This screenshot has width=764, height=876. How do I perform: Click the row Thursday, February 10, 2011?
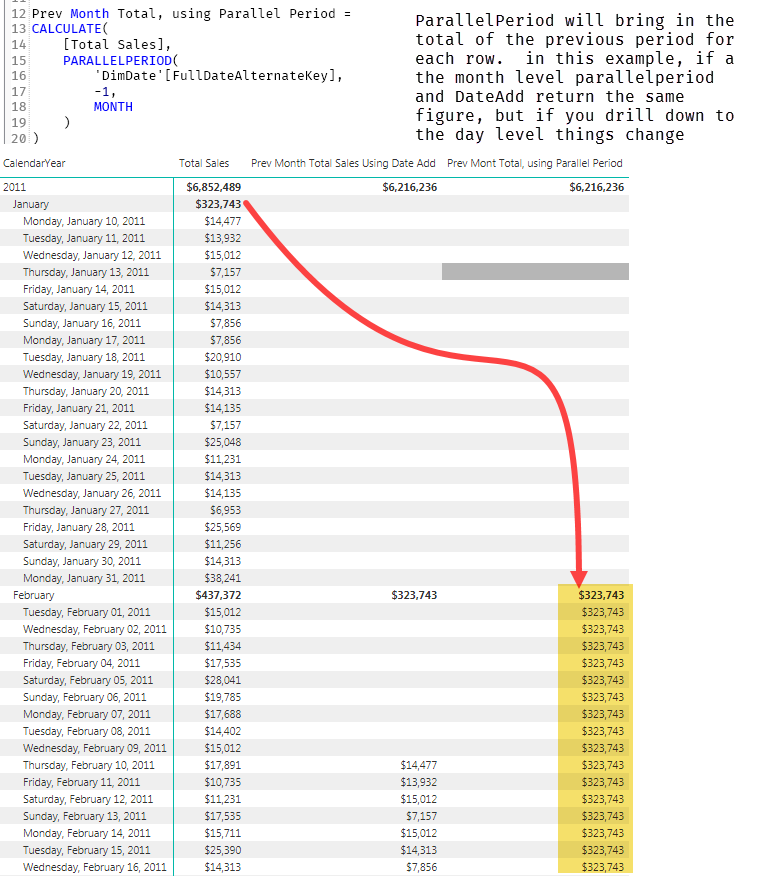coord(314,765)
